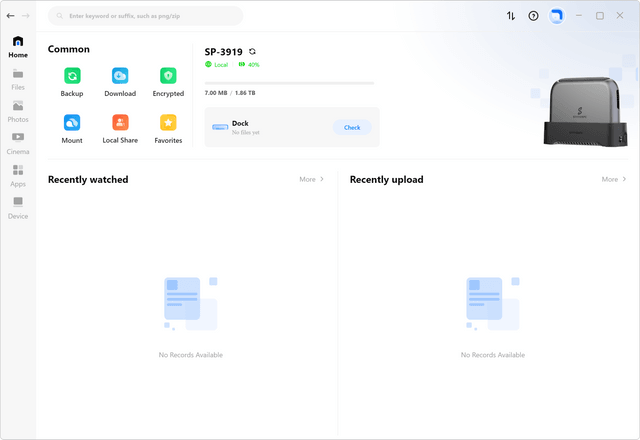Maximize the application window
This screenshot has width=640, height=440.
(x=600, y=16)
